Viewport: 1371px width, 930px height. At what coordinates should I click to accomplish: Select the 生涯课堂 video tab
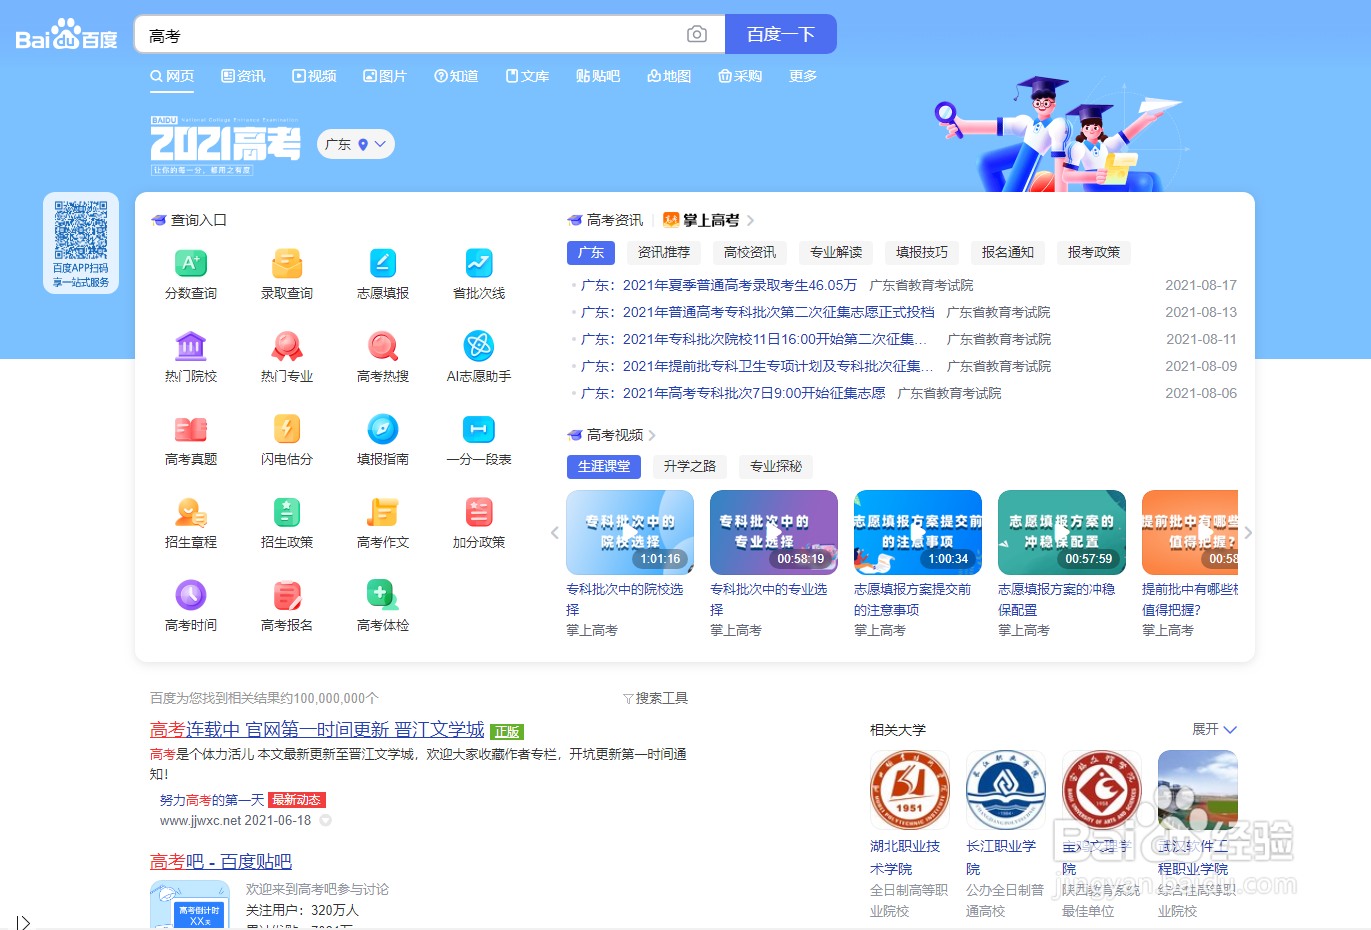click(x=604, y=466)
